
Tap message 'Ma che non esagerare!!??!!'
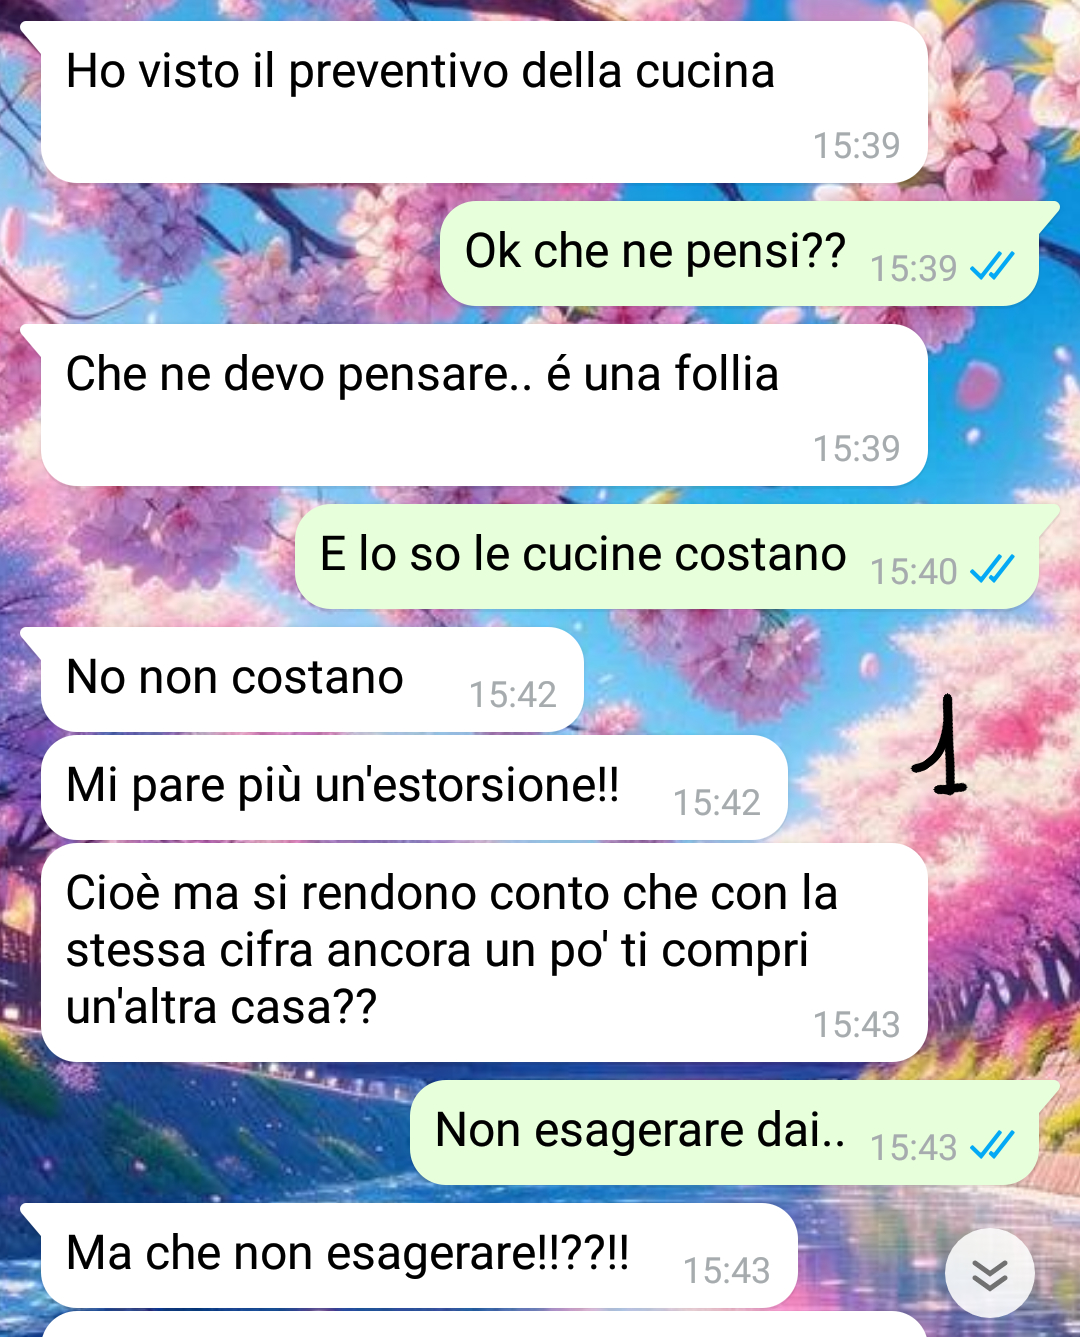click(x=419, y=1256)
